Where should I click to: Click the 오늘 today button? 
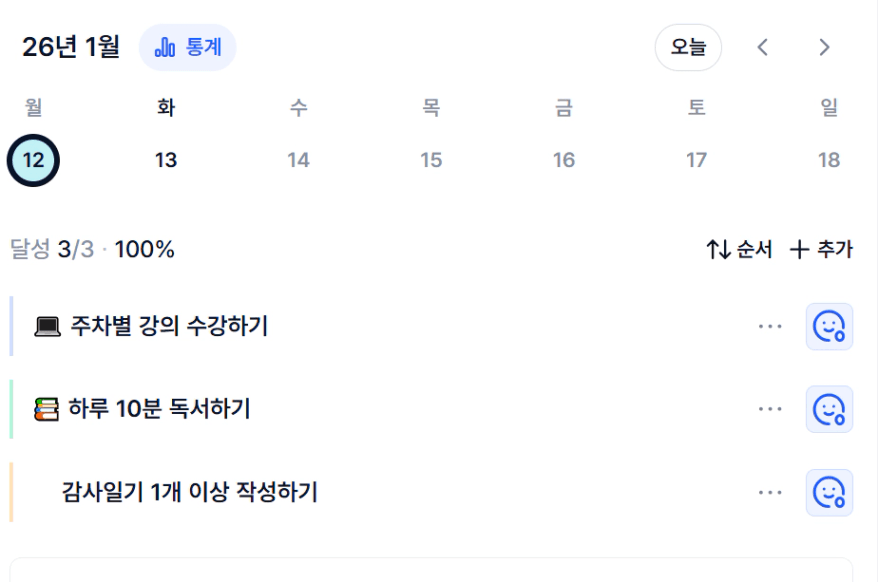pyautogui.click(x=688, y=47)
